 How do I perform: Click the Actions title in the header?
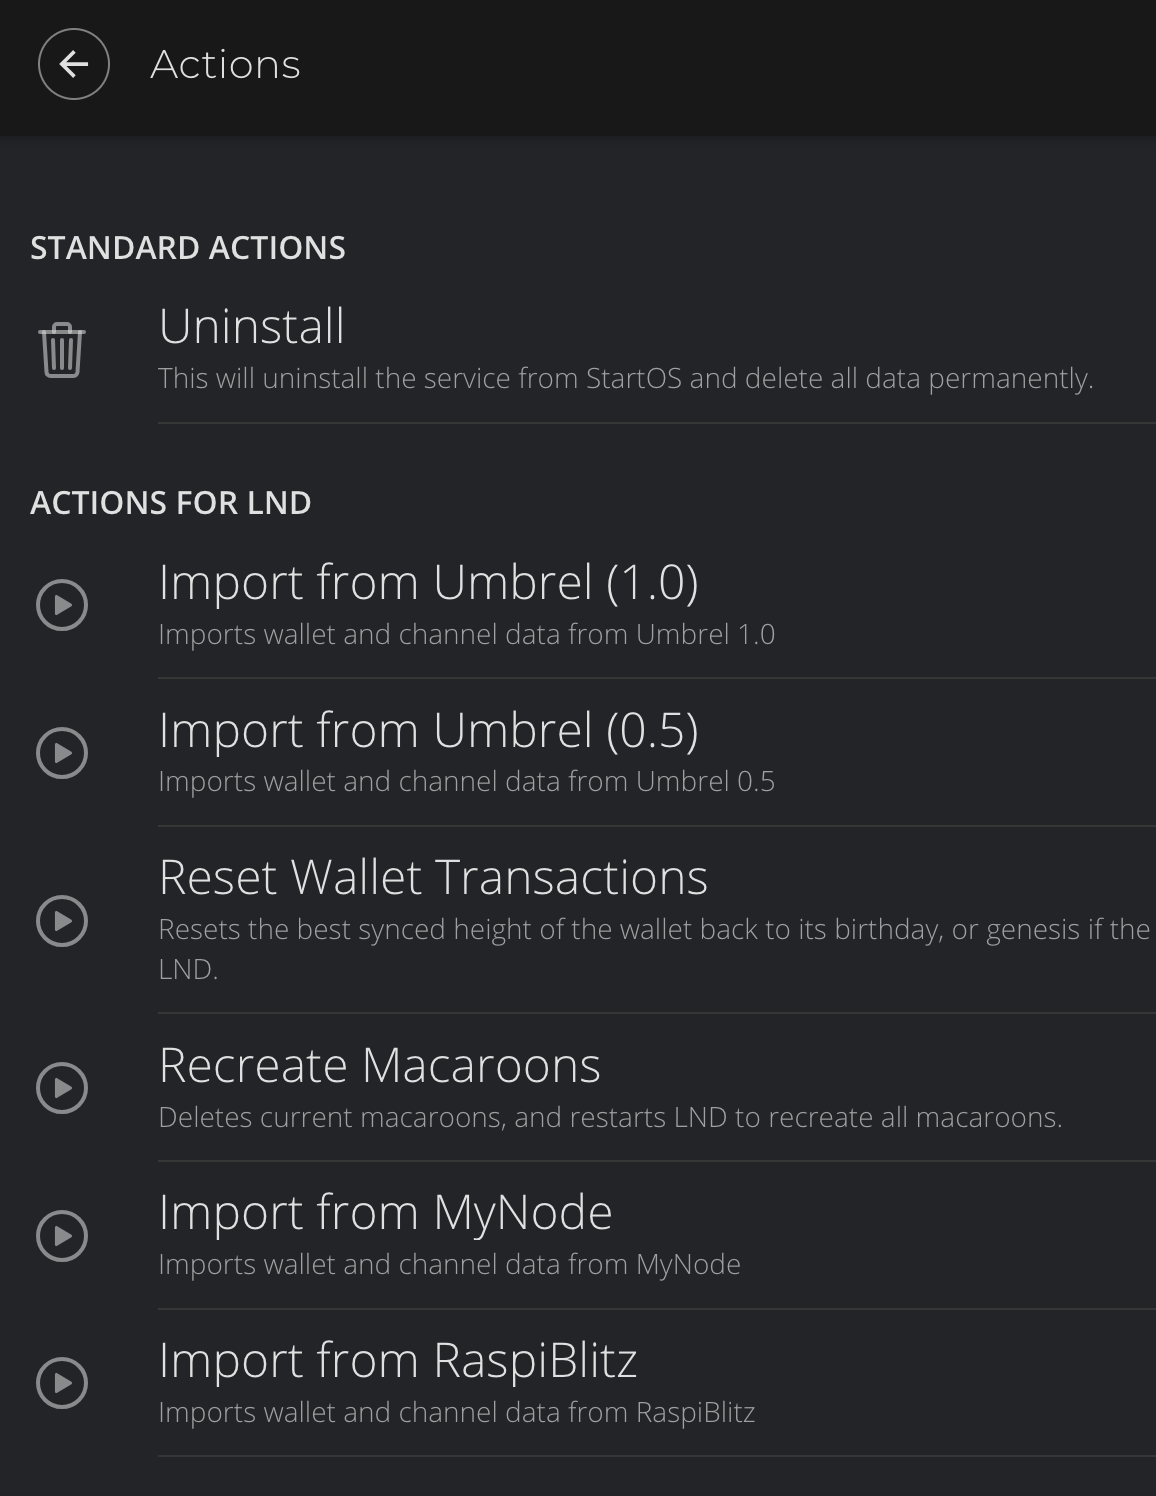pos(224,64)
